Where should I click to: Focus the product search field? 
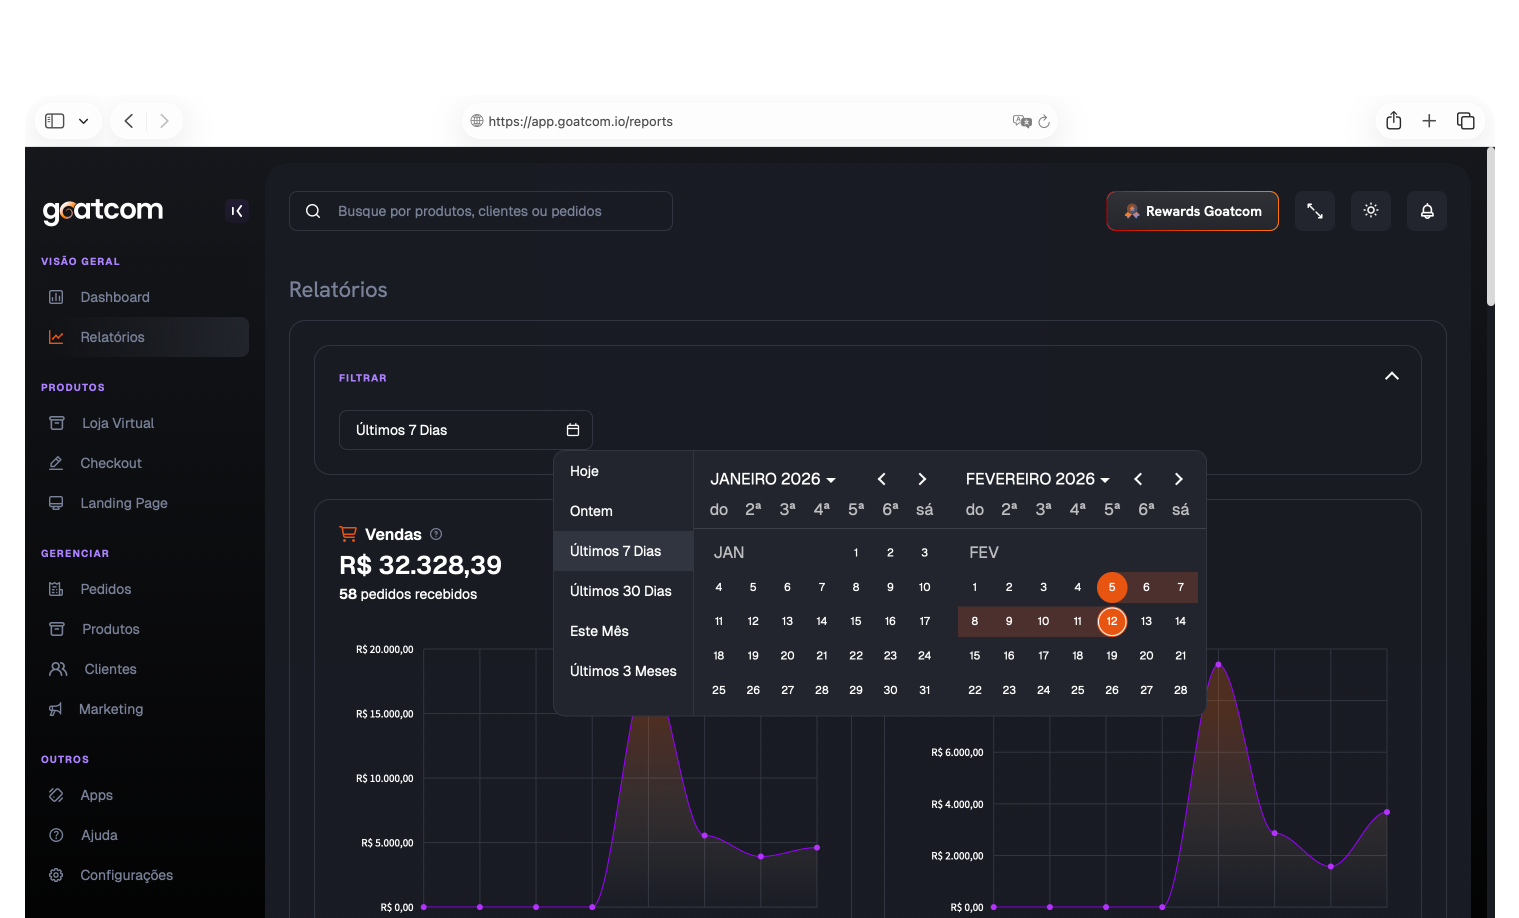(481, 211)
